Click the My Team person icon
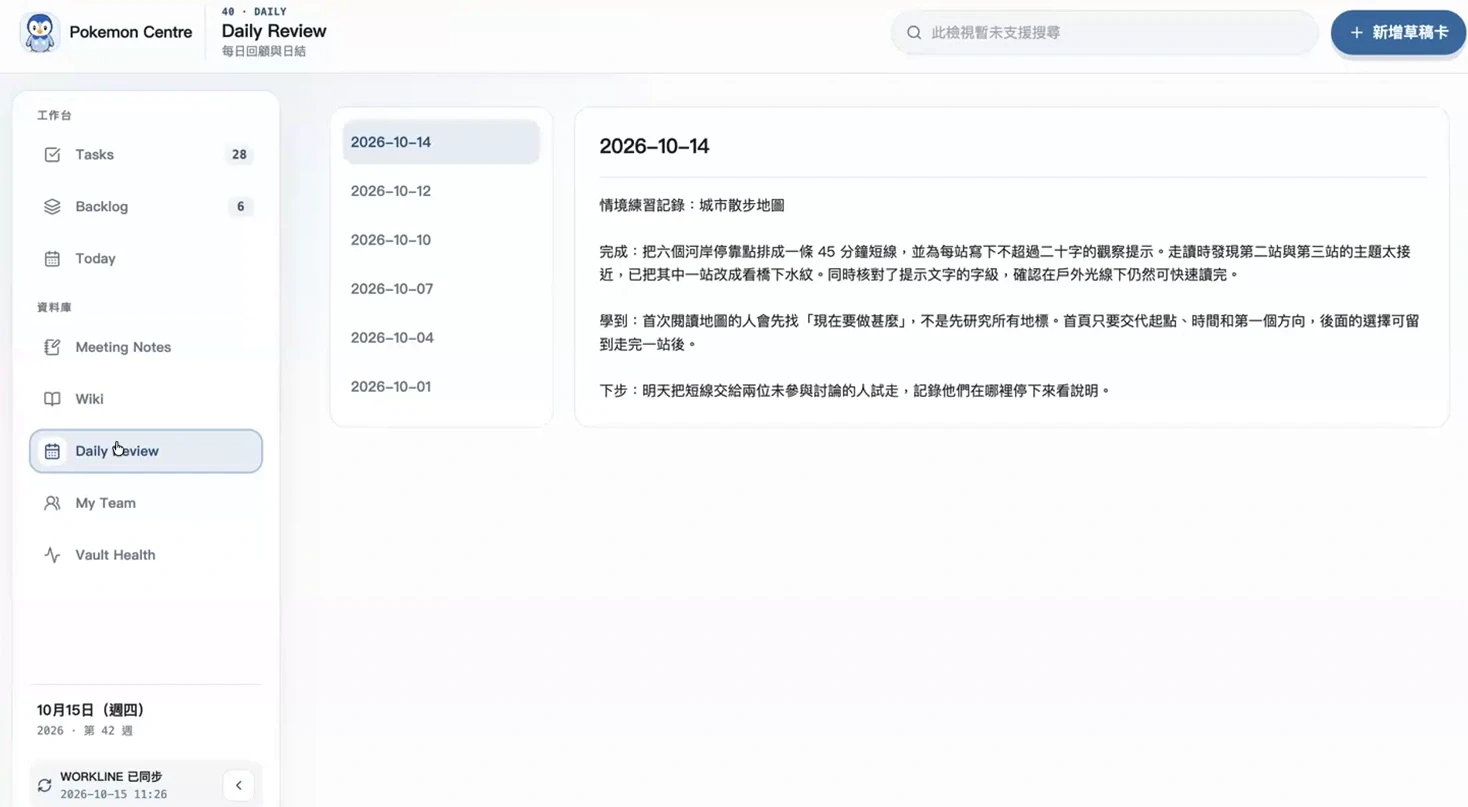 click(52, 503)
